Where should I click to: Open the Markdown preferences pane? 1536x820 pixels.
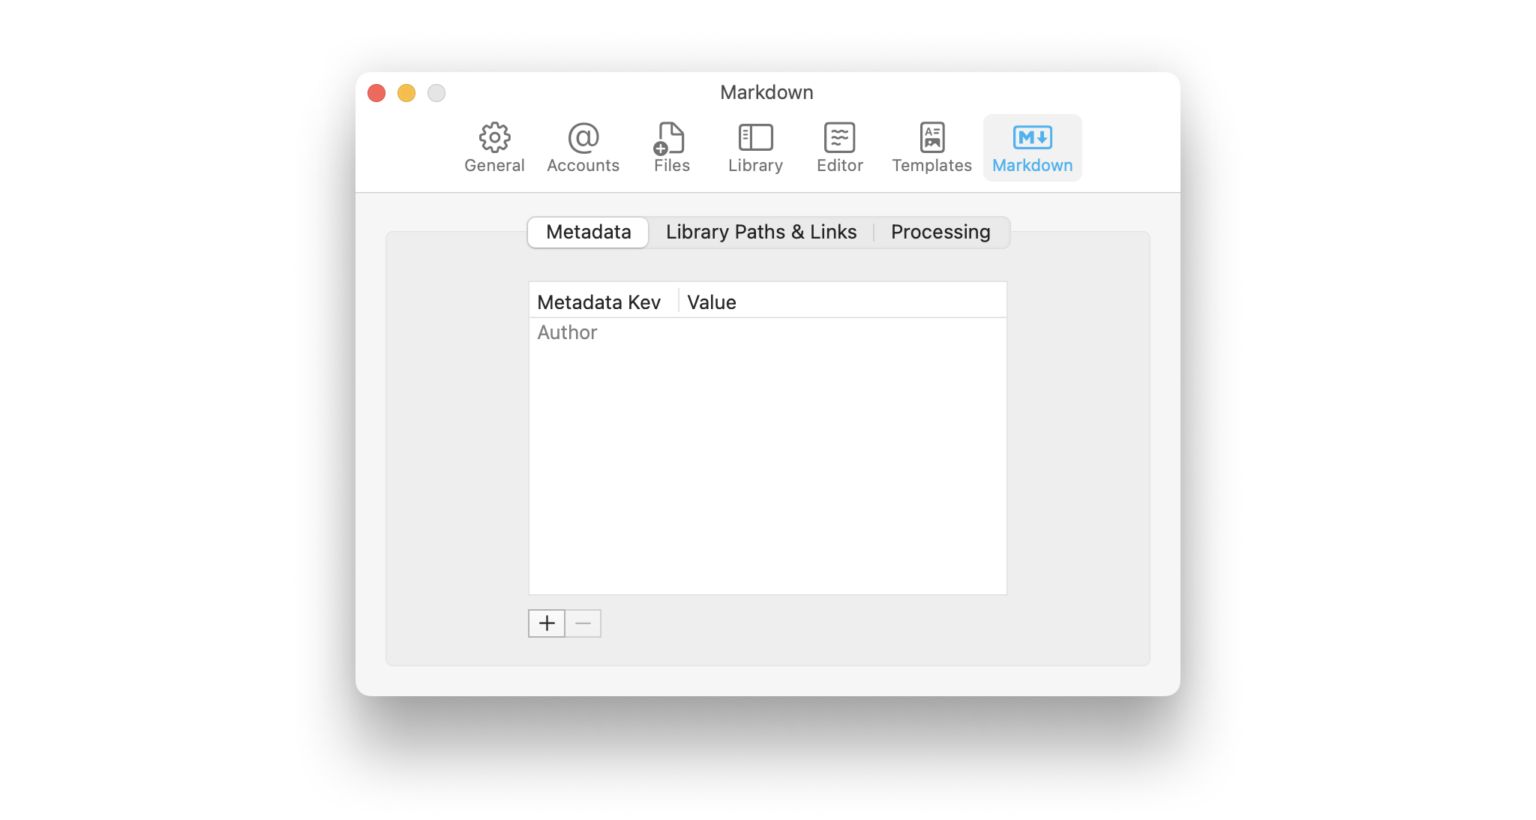click(1032, 147)
